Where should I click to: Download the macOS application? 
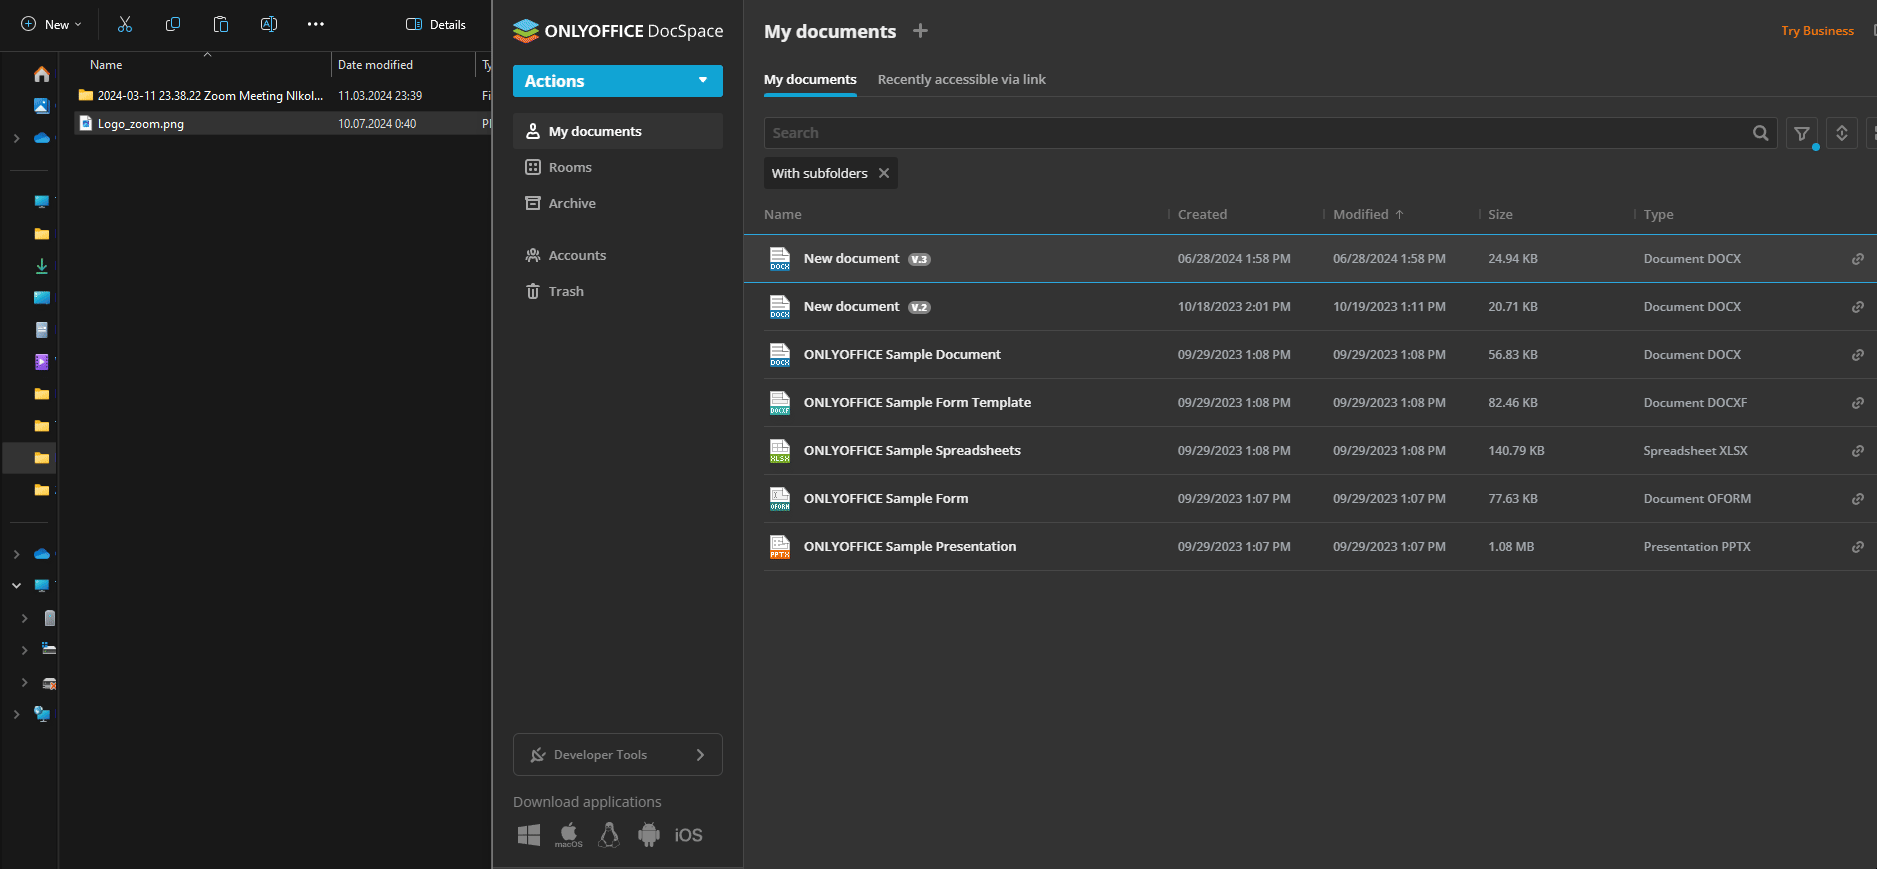point(569,835)
